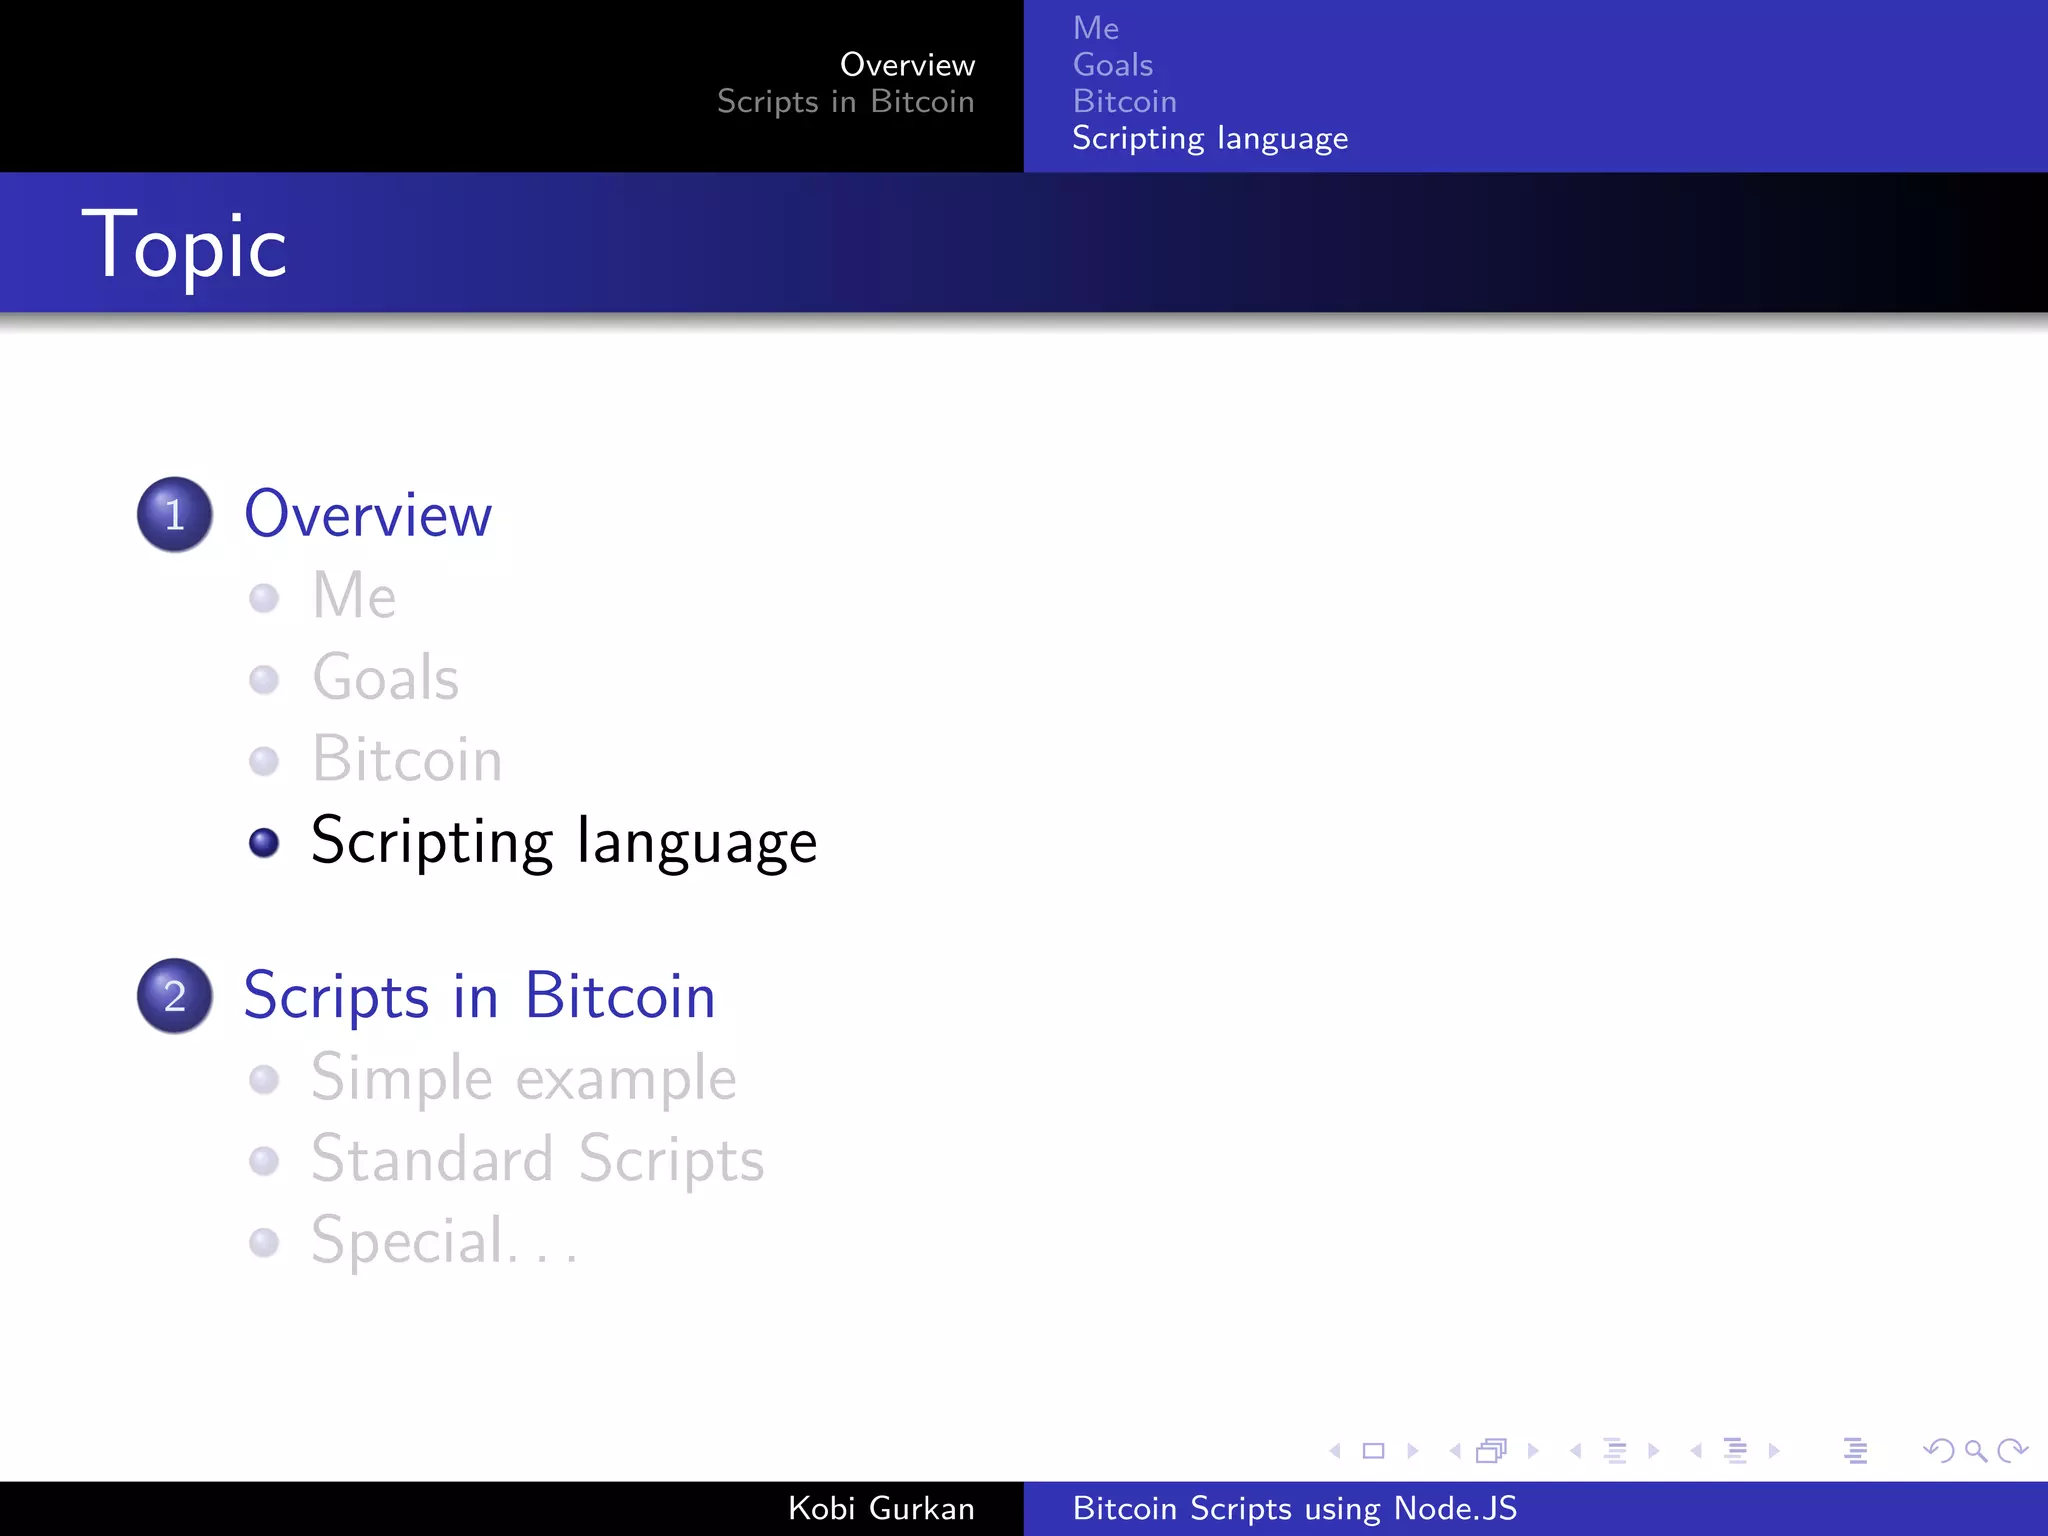The image size is (2048, 1536).
Task: Click the bullet beside Scripting language
Action: click(x=264, y=843)
